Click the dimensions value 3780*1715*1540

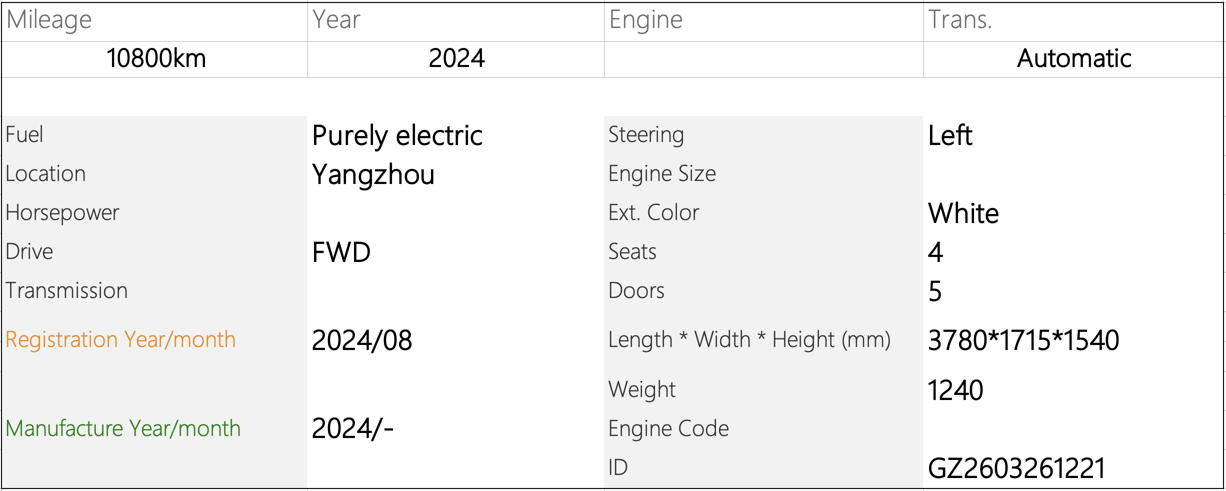pos(1023,341)
